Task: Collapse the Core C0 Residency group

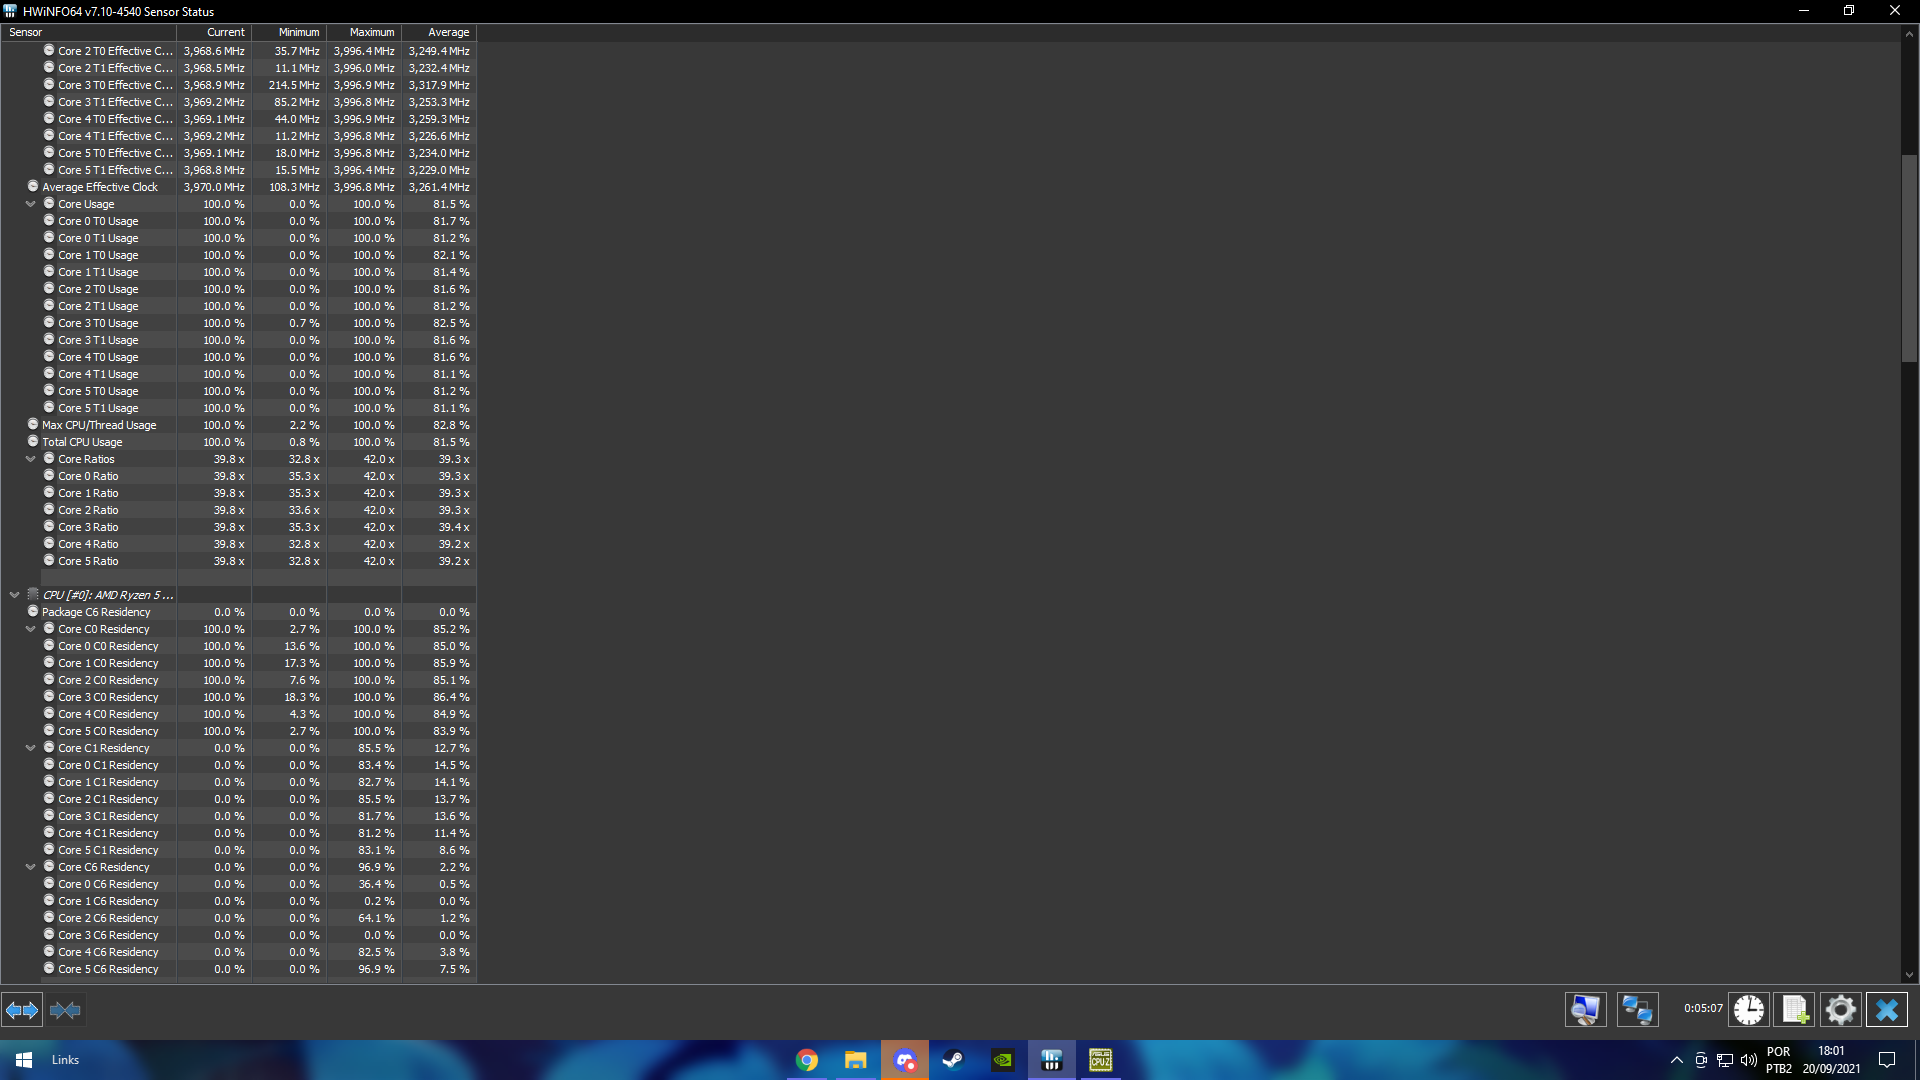Action: pyautogui.click(x=31, y=629)
